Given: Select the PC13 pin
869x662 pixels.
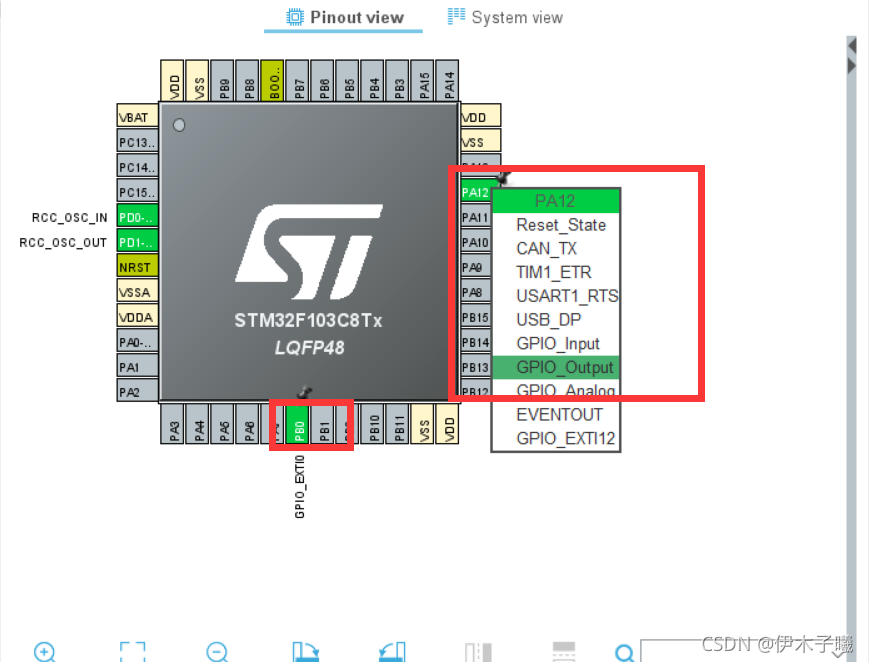Looking at the screenshot, I should tap(137, 142).
